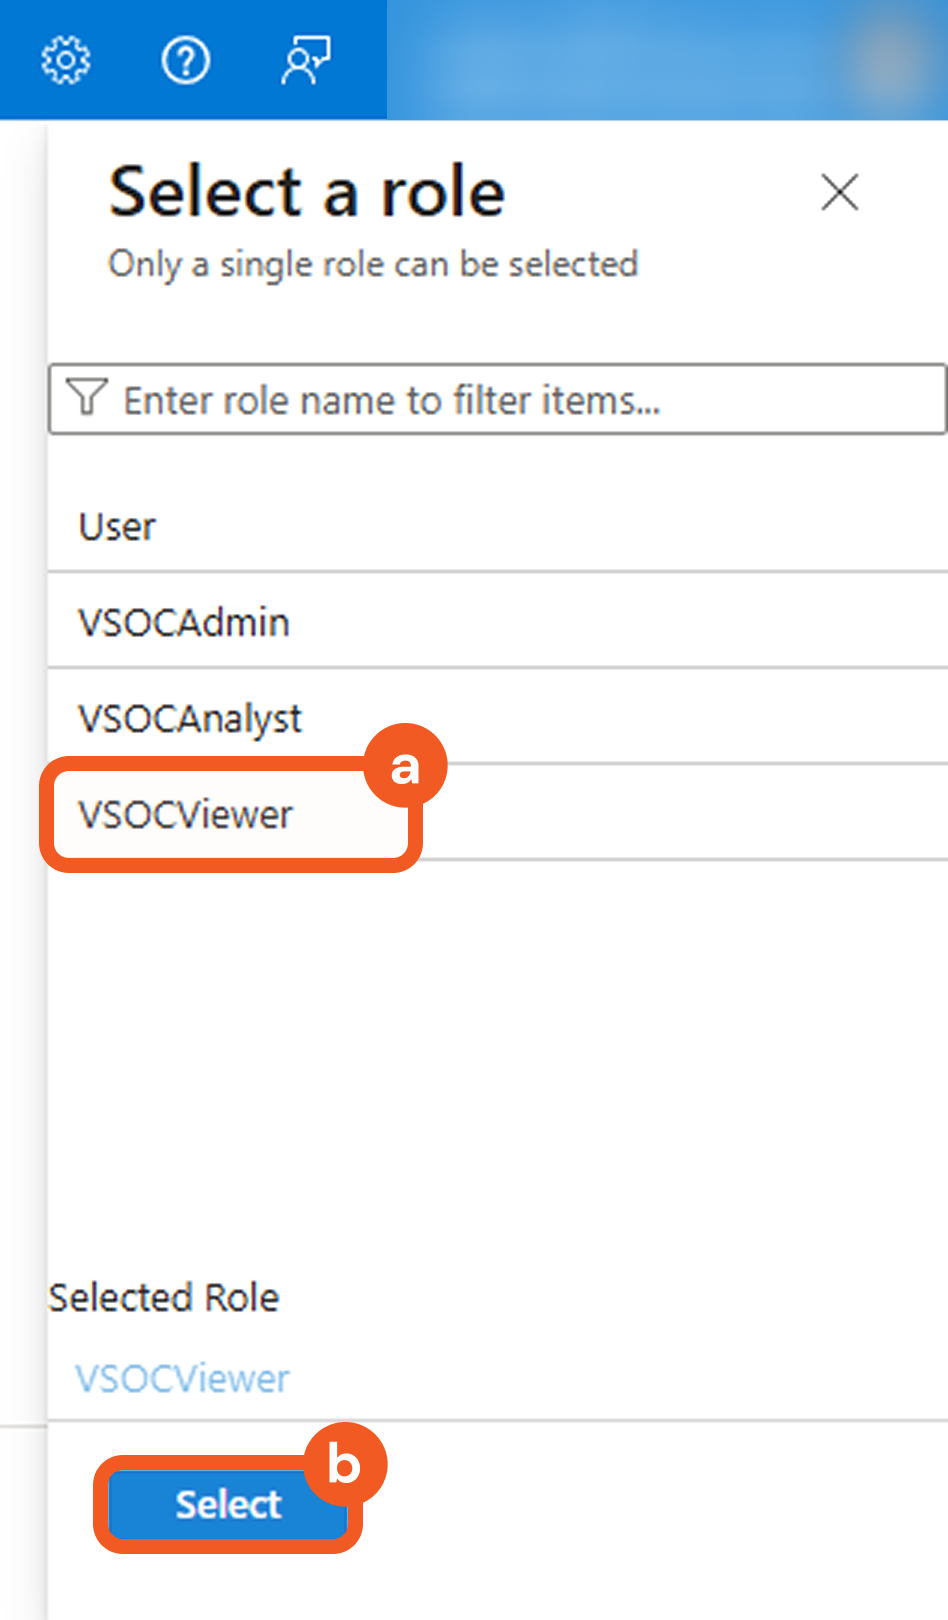Choose the User role
Viewport: 948px width, 1620px height.
(x=118, y=527)
